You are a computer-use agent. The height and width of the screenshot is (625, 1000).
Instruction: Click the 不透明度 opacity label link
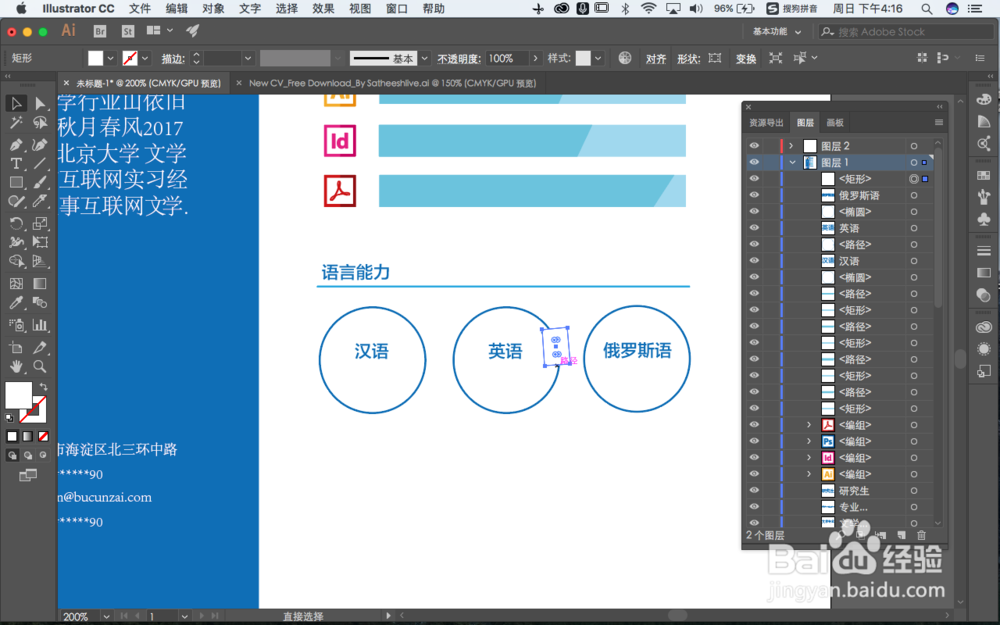pyautogui.click(x=459, y=59)
